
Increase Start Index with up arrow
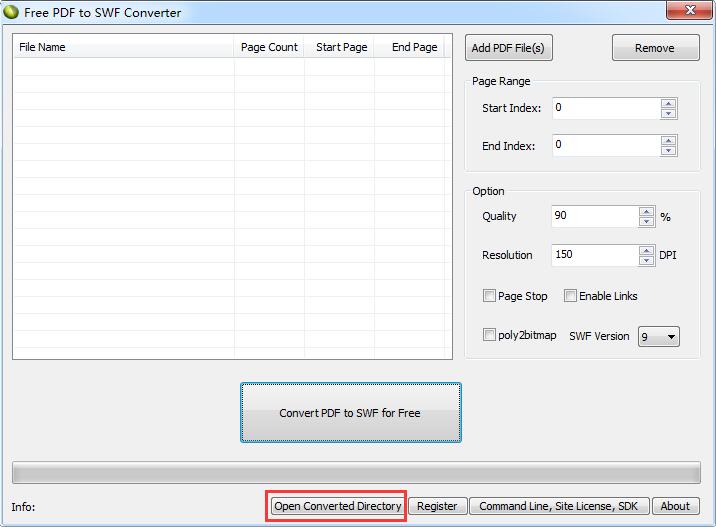[668, 103]
